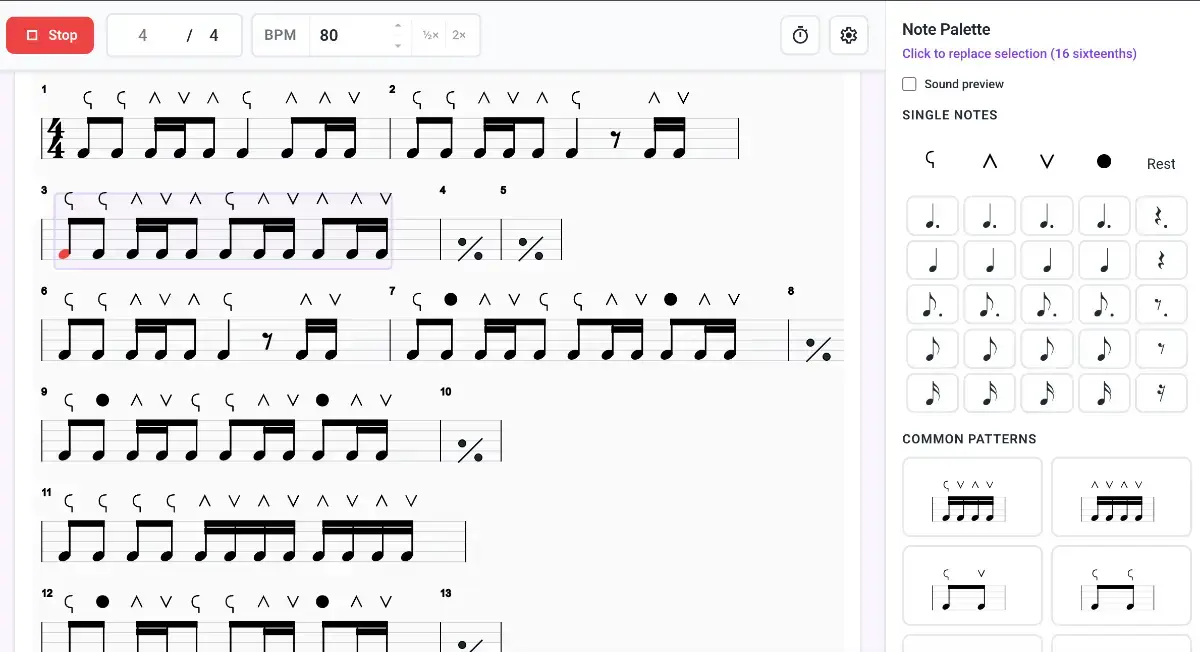Choose the ς ∨ ∧ ∨ sixteenth pattern
The height and width of the screenshot is (652, 1200).
(972, 497)
